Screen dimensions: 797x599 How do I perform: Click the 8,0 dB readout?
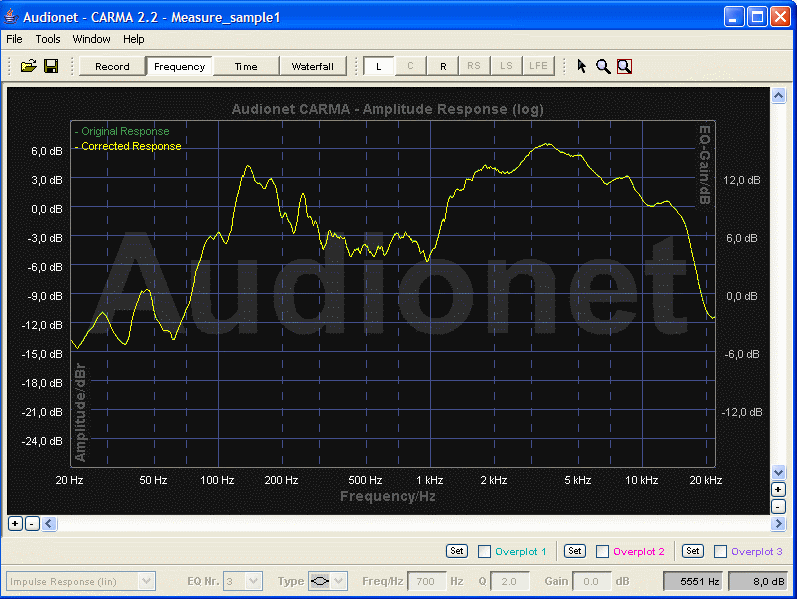click(759, 581)
